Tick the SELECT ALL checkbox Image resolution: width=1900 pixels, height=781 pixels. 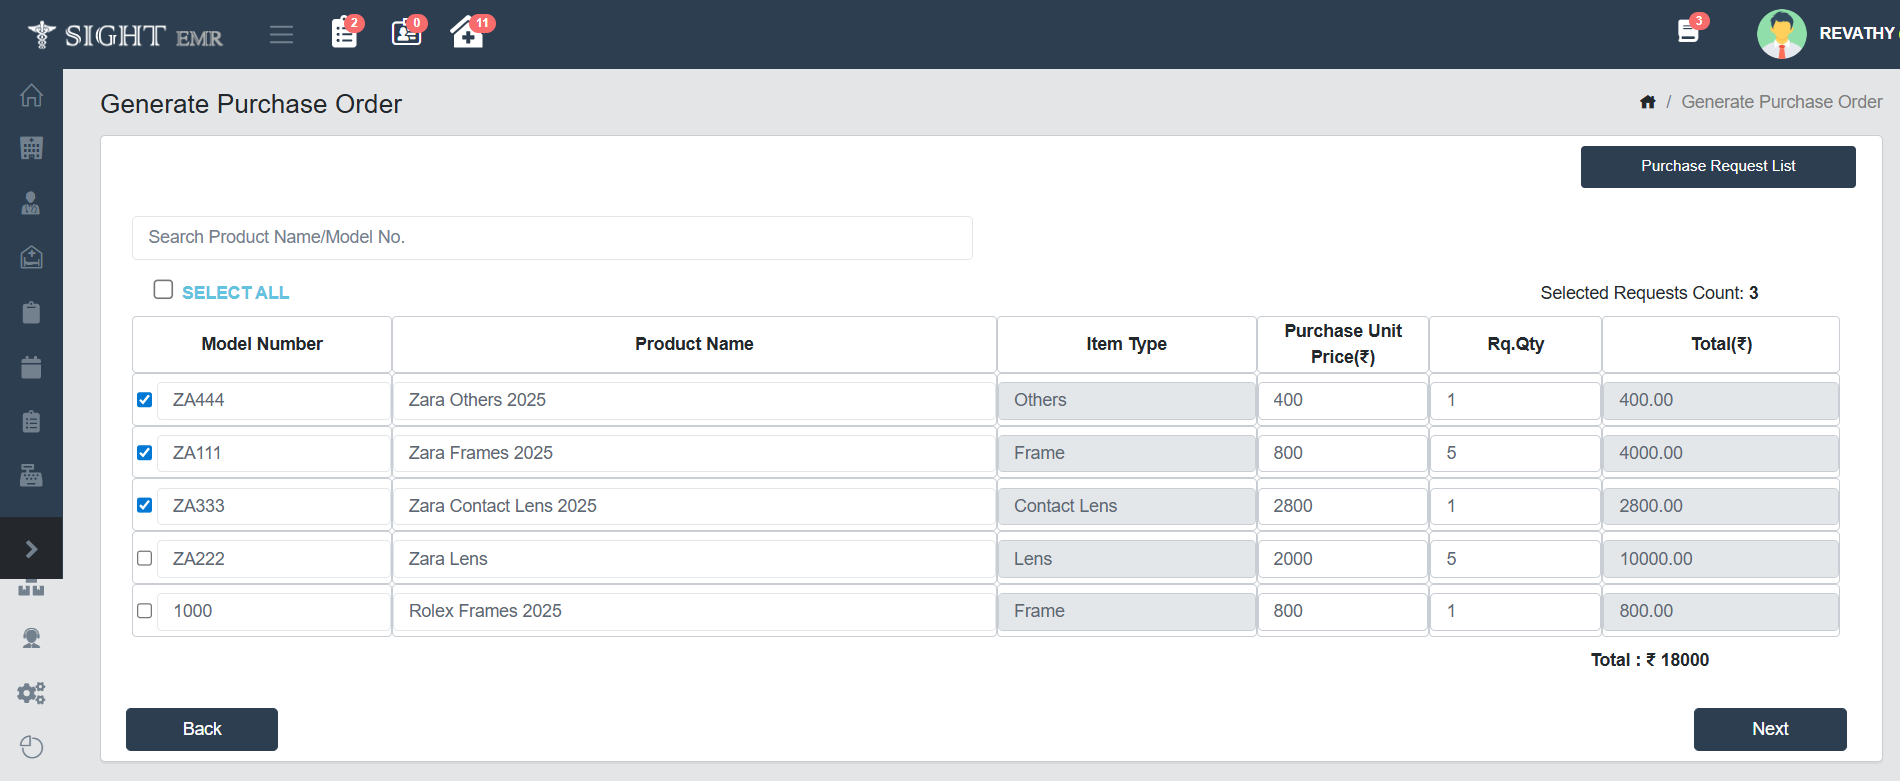tap(163, 290)
